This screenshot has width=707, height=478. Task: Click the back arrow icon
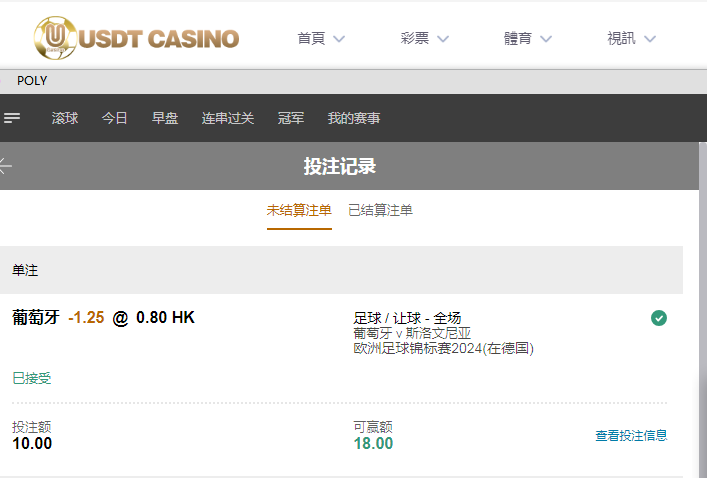pos(5,166)
